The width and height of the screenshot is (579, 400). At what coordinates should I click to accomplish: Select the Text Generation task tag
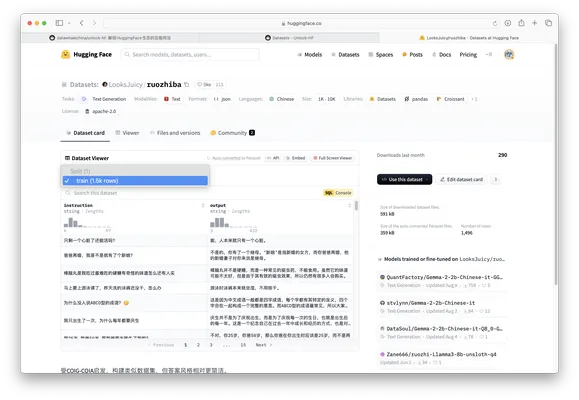coord(104,99)
